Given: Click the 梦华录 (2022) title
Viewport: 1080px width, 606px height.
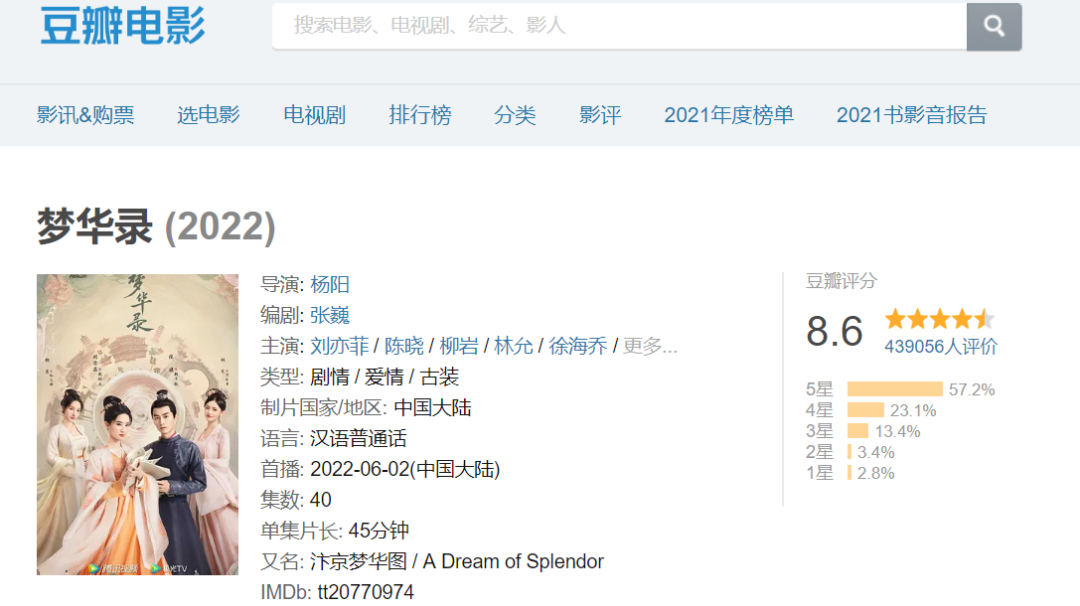Looking at the screenshot, I should (x=156, y=227).
